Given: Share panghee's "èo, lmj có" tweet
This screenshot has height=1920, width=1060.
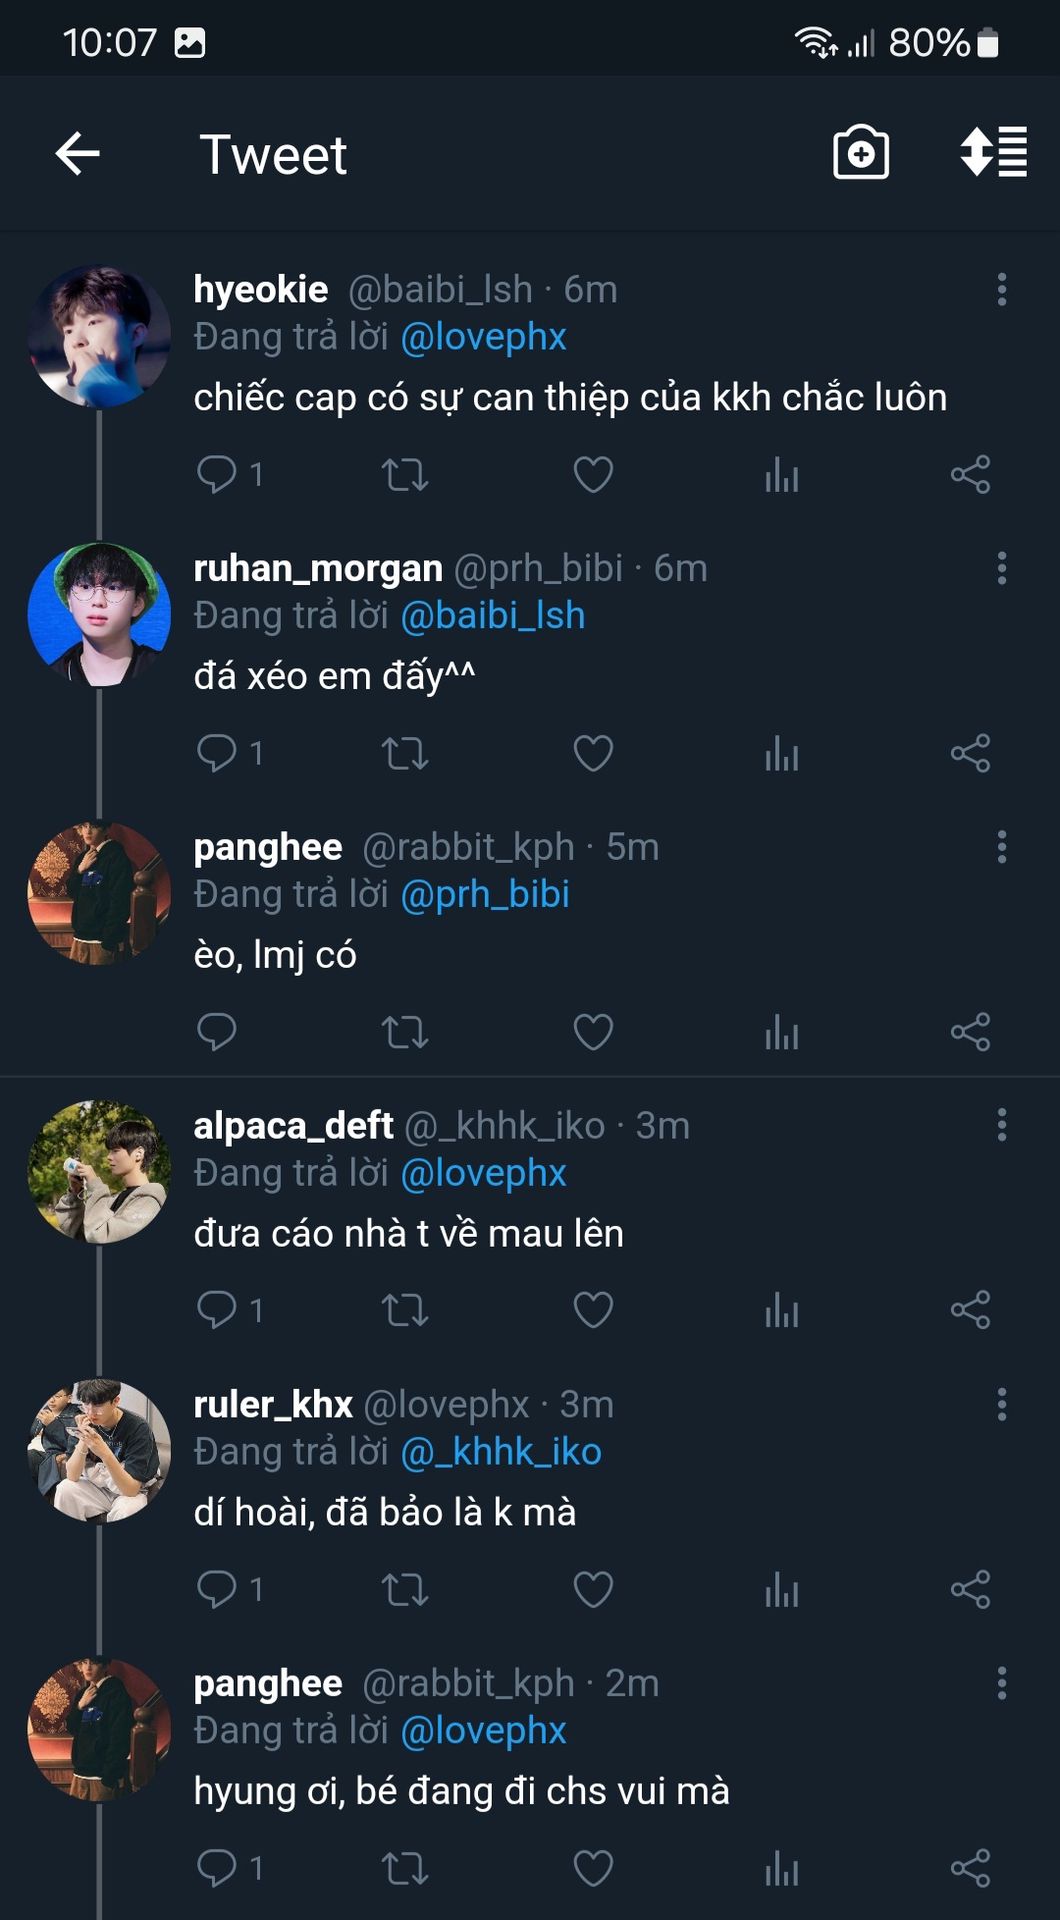Looking at the screenshot, I should click(x=970, y=1032).
